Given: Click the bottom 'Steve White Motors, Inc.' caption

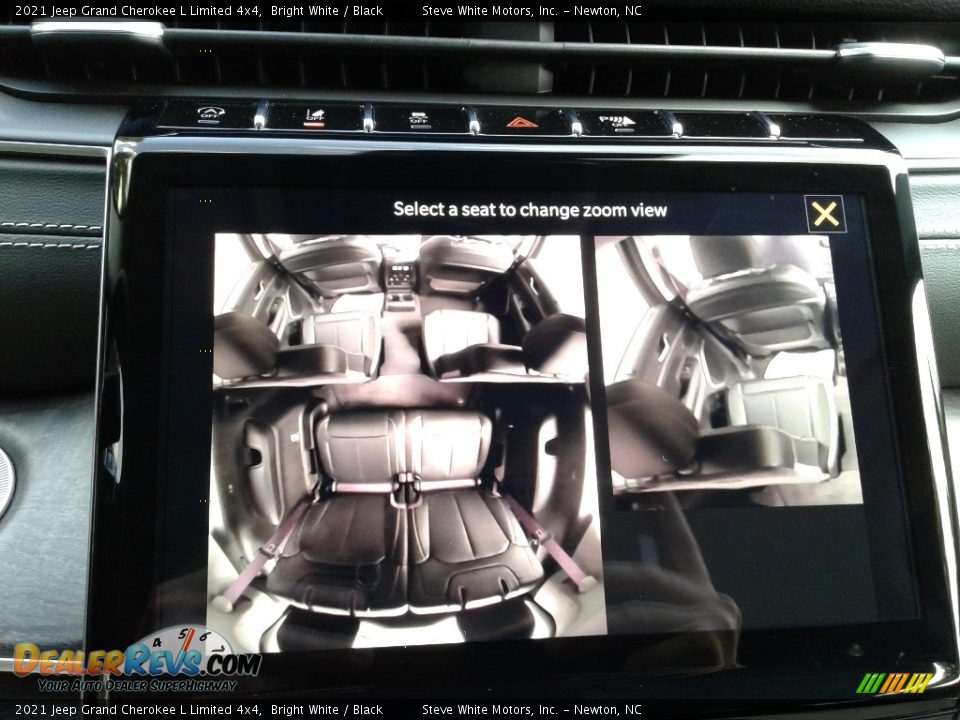Looking at the screenshot, I should click(x=489, y=710).
